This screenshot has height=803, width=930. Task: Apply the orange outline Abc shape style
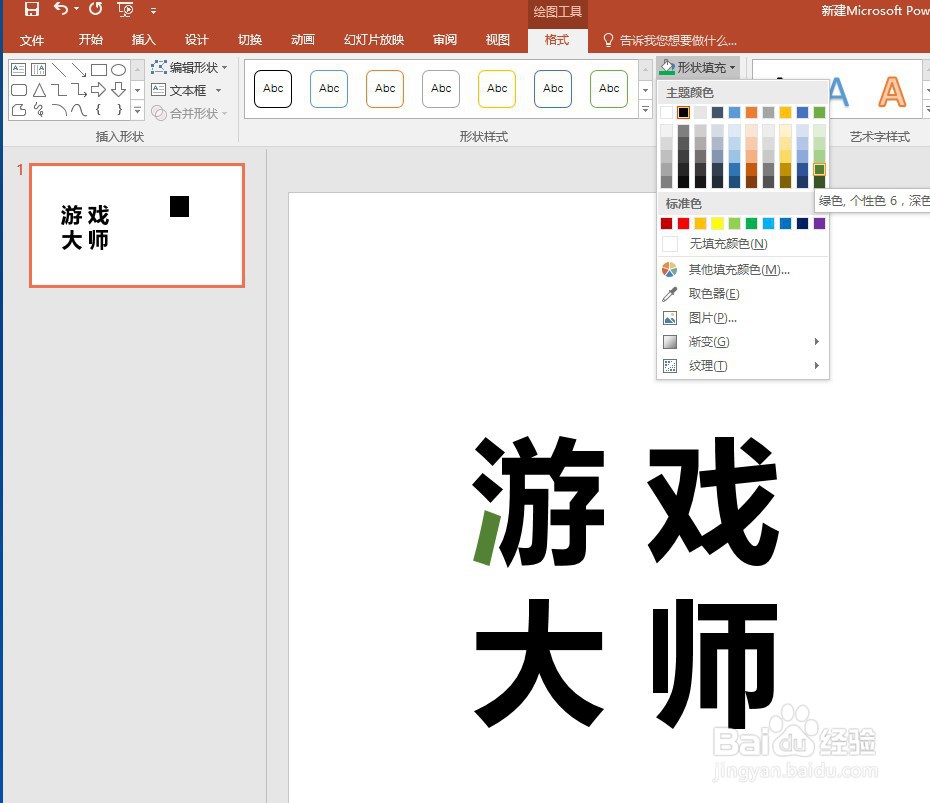click(x=385, y=89)
